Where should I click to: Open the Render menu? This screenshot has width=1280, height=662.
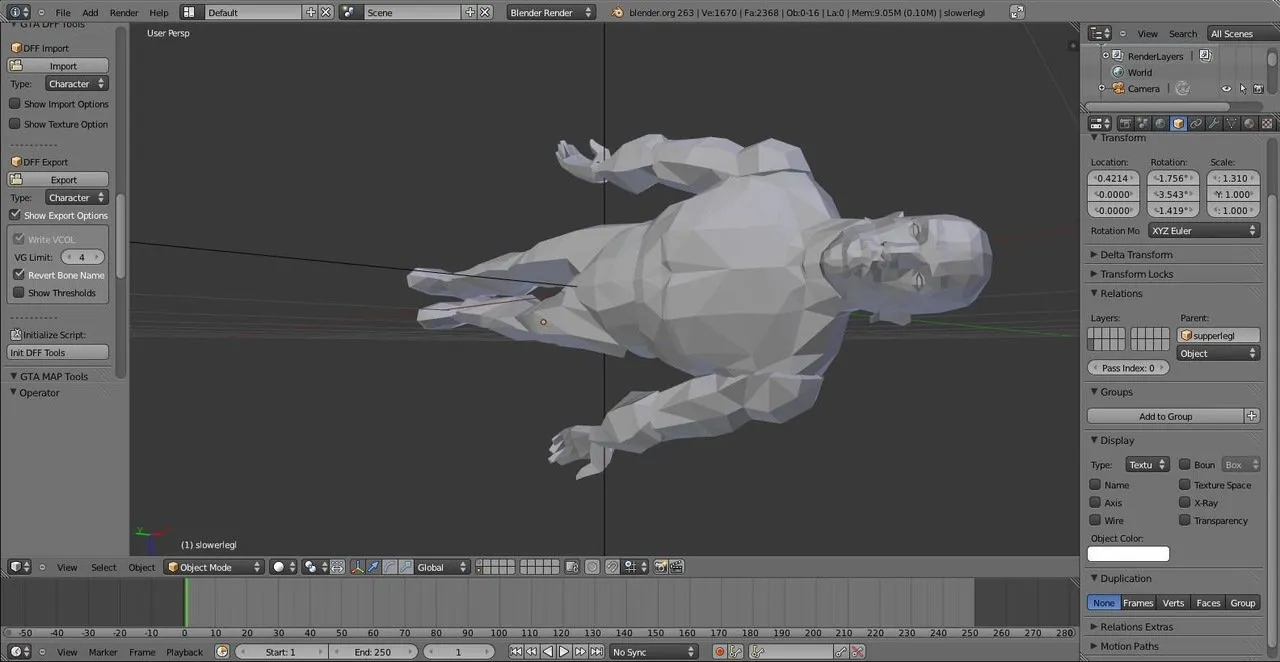[x=124, y=13]
